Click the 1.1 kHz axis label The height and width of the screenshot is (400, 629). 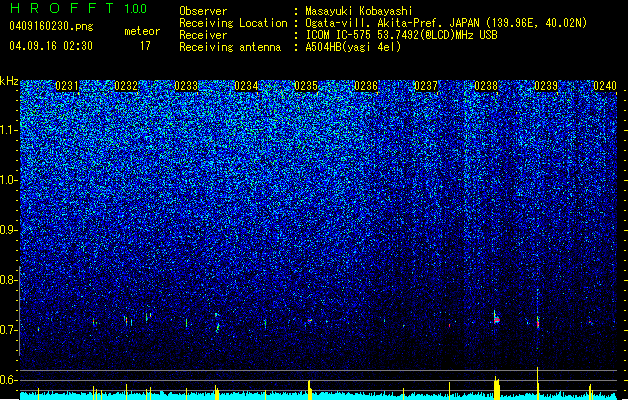pyautogui.click(x=8, y=130)
